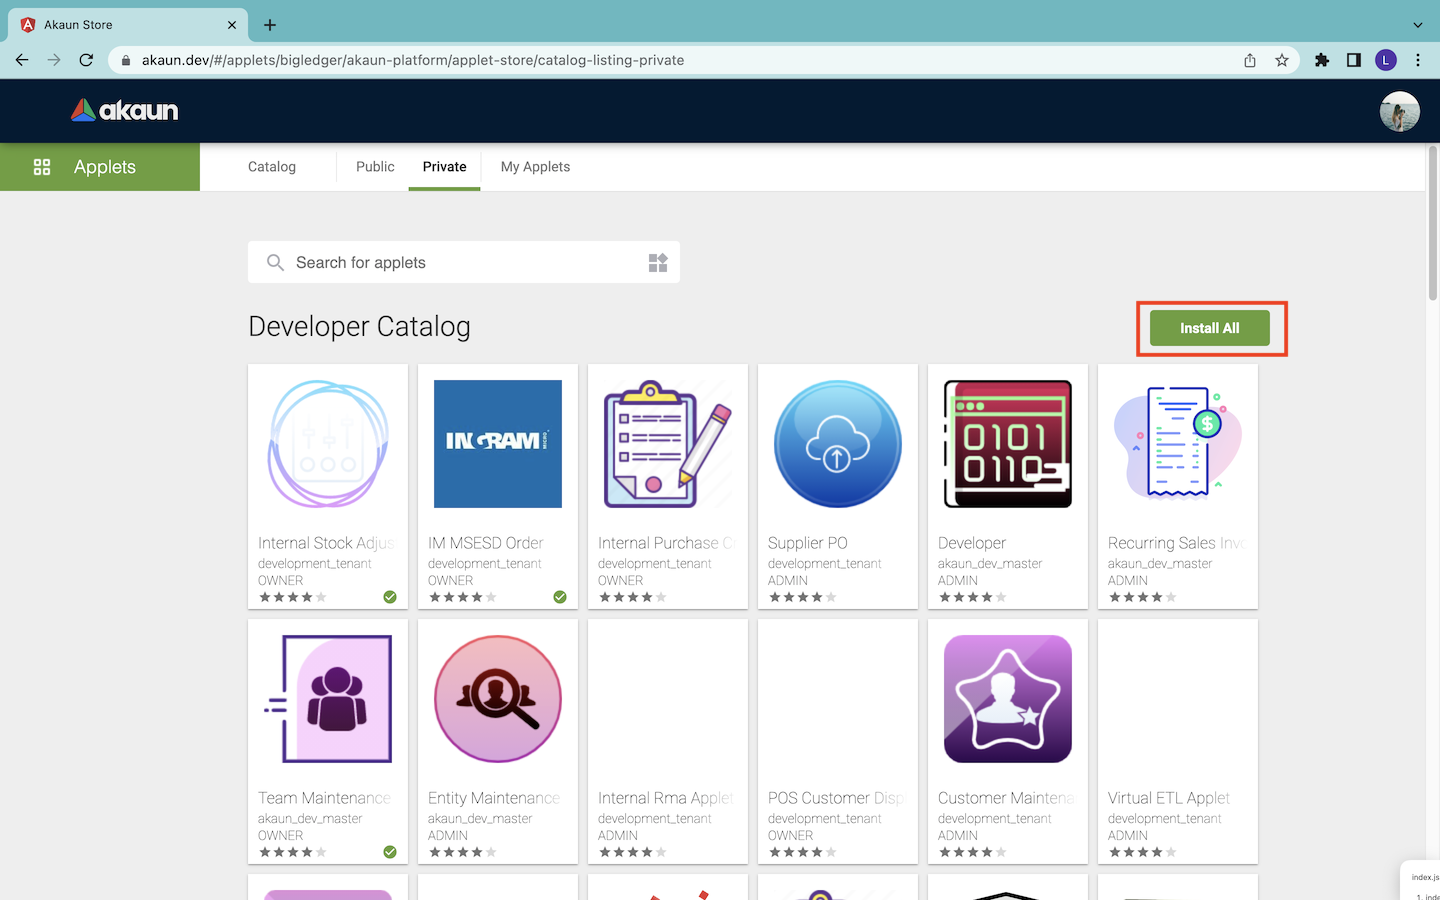The image size is (1440, 900).
Task: Switch to the Public tab
Action: coord(375,167)
